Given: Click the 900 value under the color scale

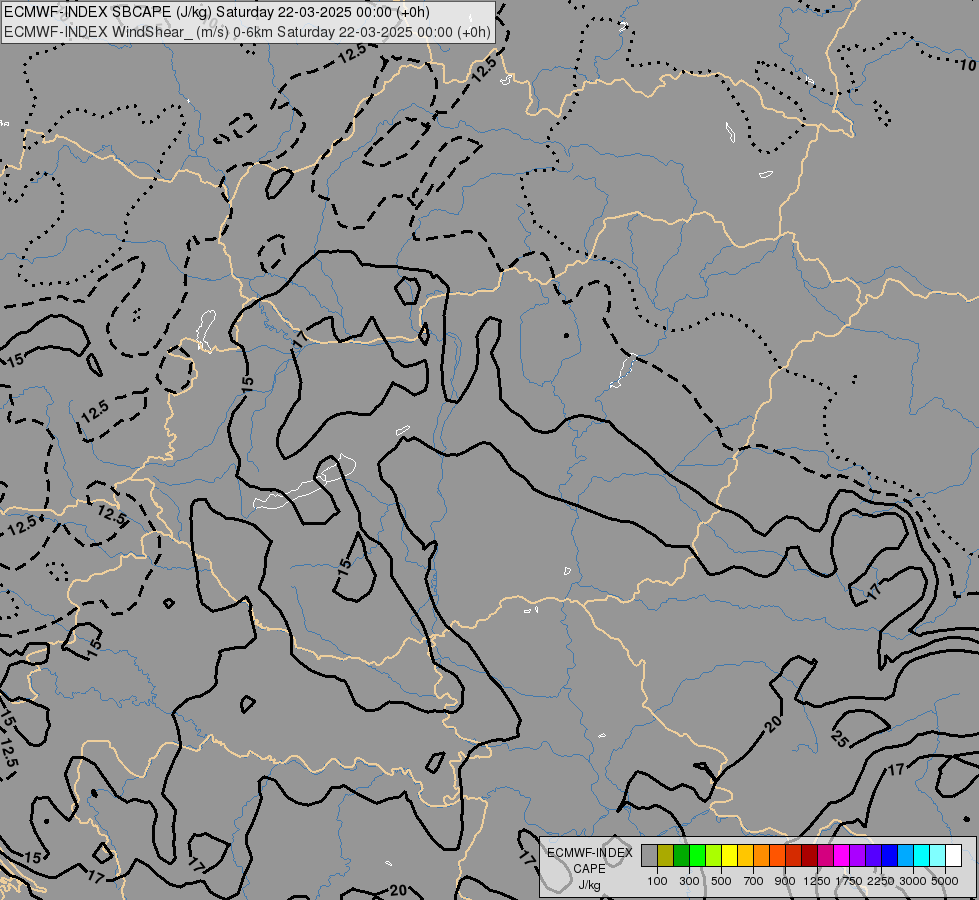Looking at the screenshot, I should [x=785, y=881].
